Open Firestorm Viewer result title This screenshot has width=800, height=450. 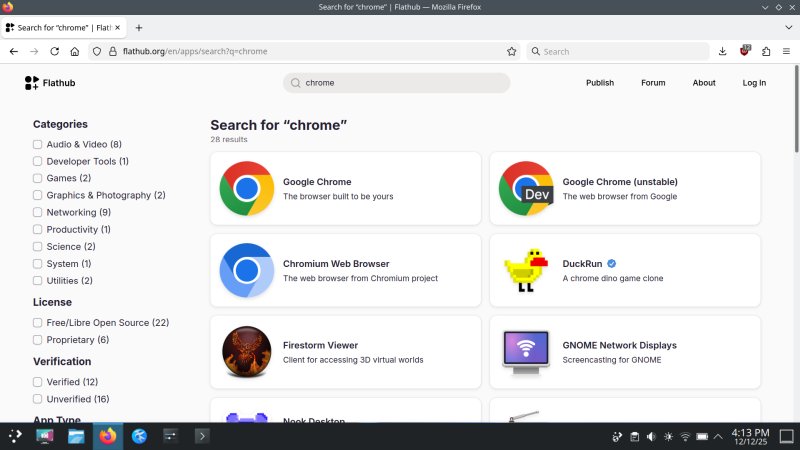tap(320, 345)
